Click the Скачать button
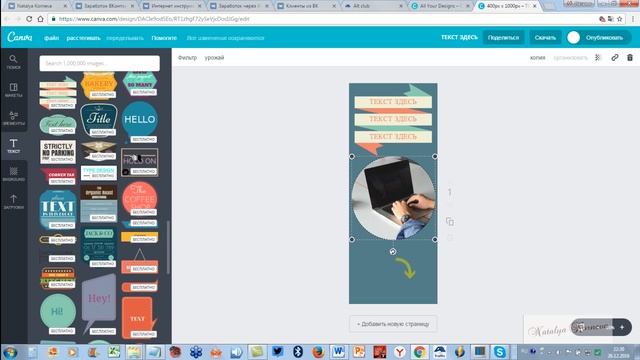 (545, 38)
